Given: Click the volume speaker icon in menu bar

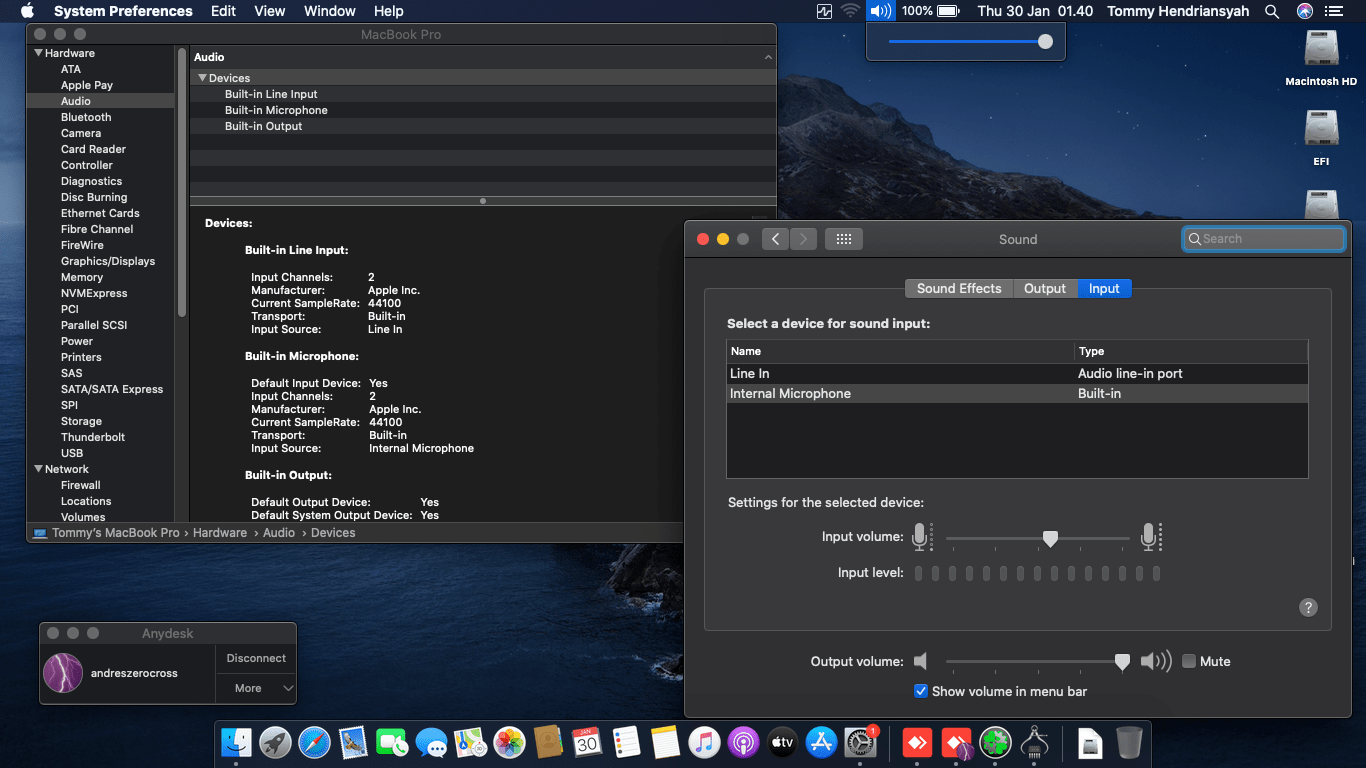Looking at the screenshot, I should [880, 11].
